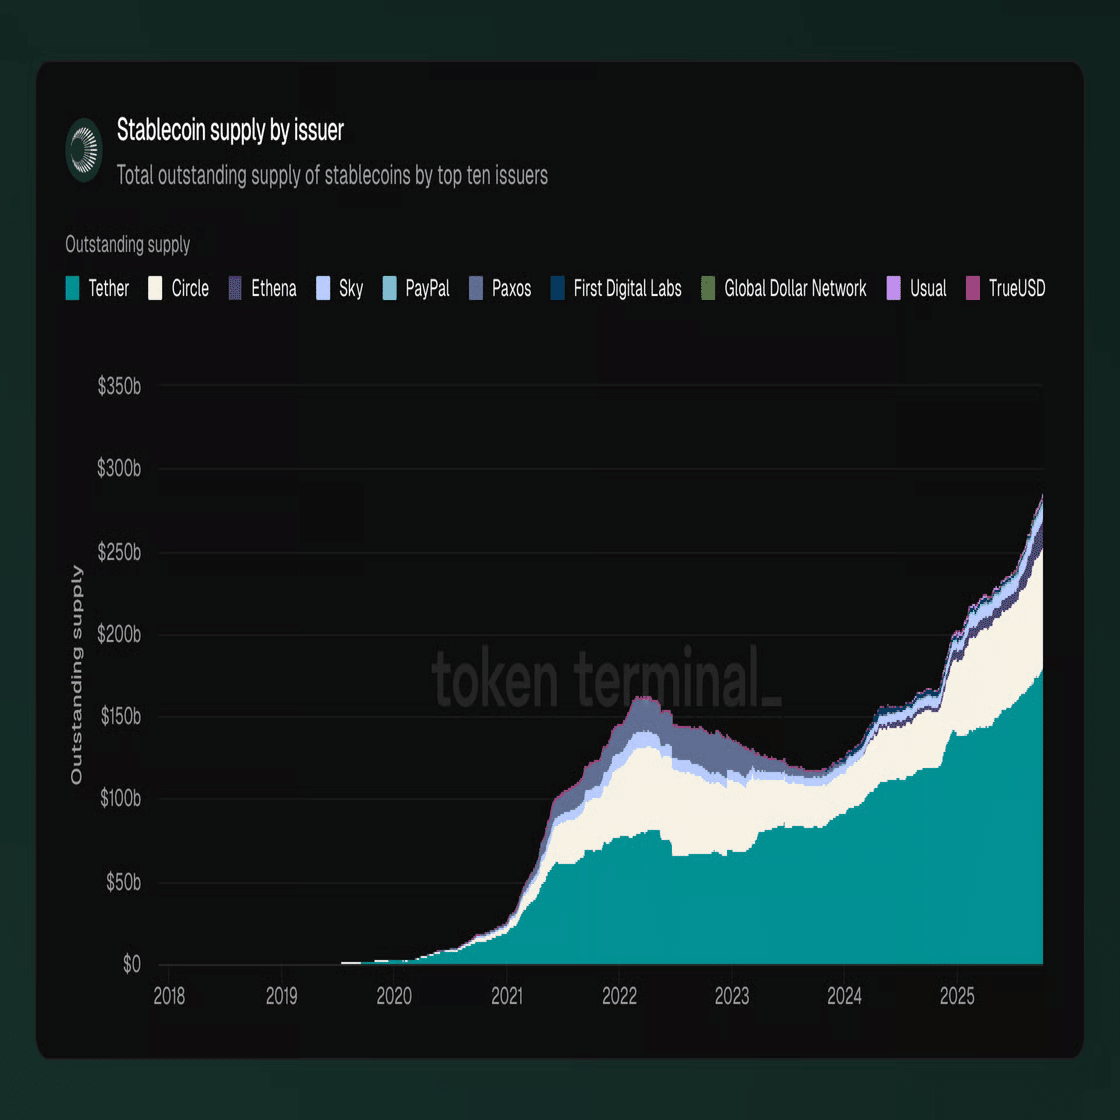Screen dimensions: 1120x1120
Task: Click the token terminal watermark text
Action: [x=605, y=679]
